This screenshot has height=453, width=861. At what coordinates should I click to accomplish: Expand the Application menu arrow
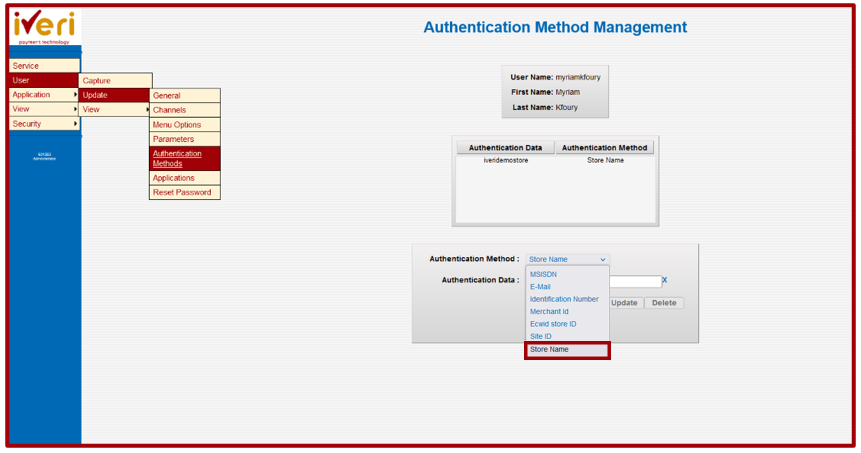[x=75, y=95]
